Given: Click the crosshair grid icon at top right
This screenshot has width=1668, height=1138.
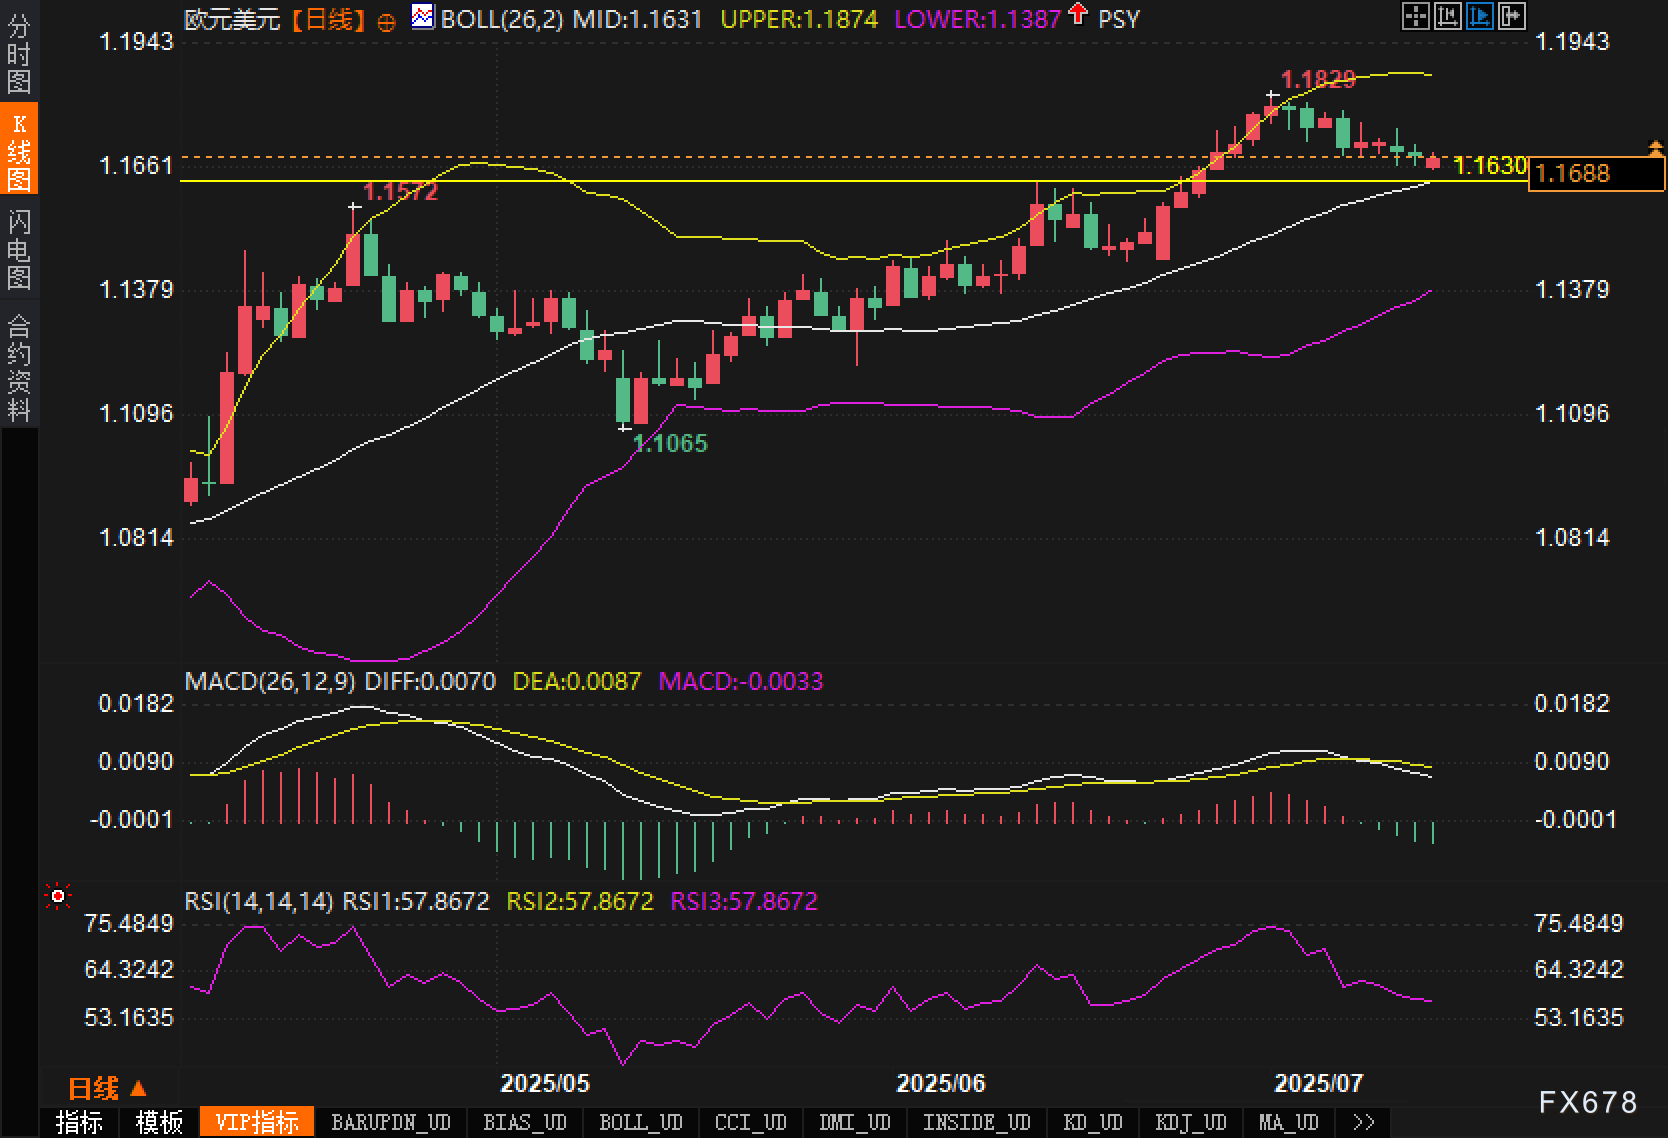Looking at the screenshot, I should pos(1415,16).
